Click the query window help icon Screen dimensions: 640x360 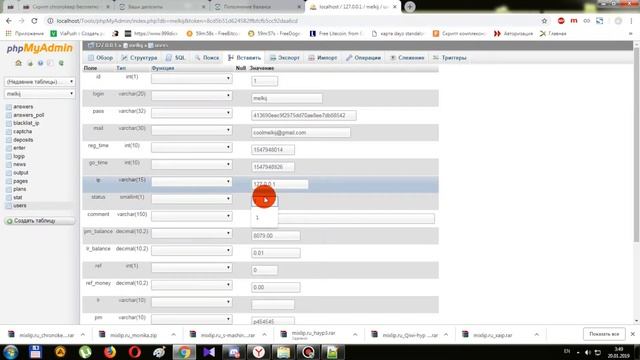tap(40, 63)
